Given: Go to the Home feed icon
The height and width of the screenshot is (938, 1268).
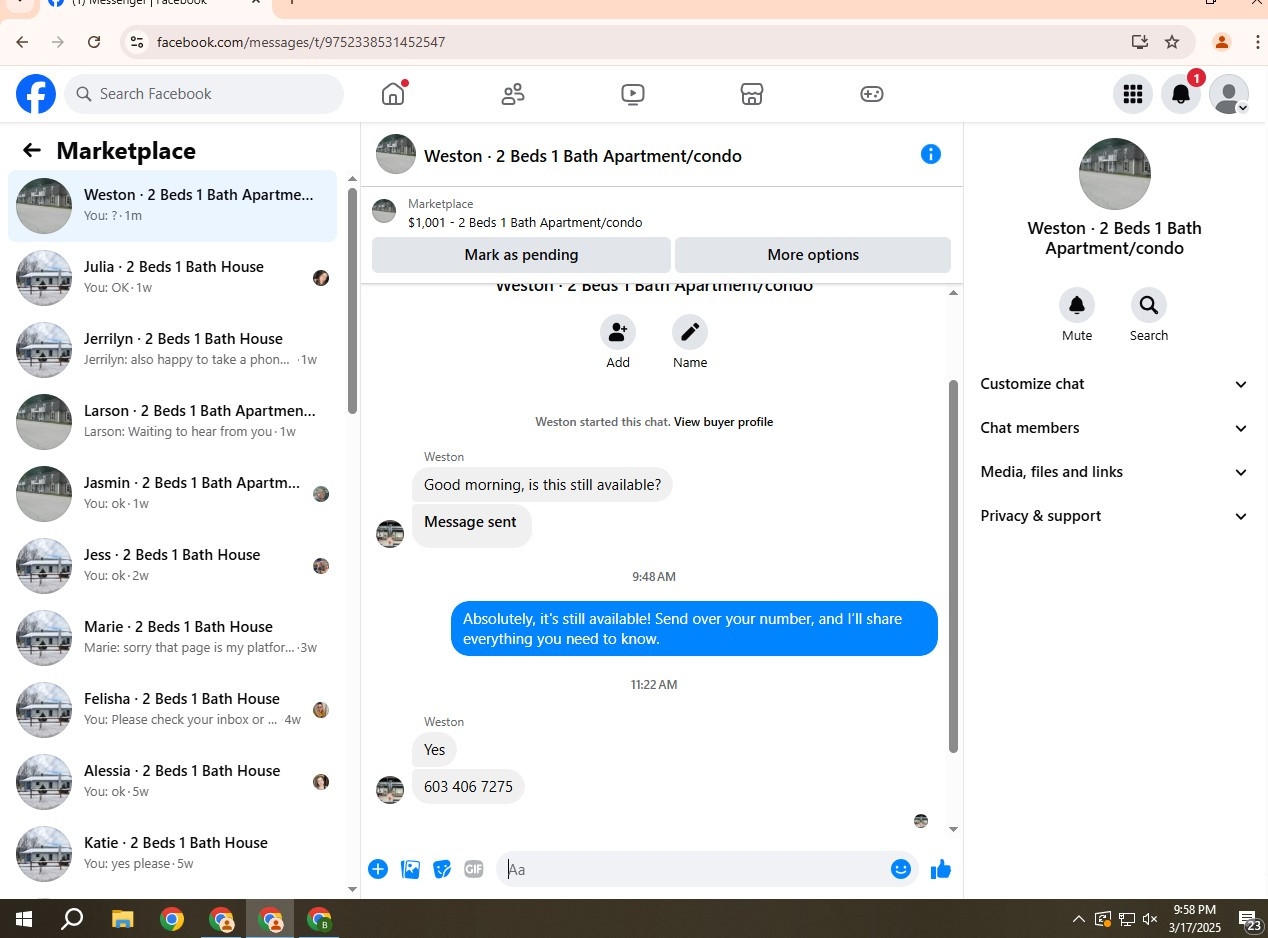Looking at the screenshot, I should click(393, 94).
